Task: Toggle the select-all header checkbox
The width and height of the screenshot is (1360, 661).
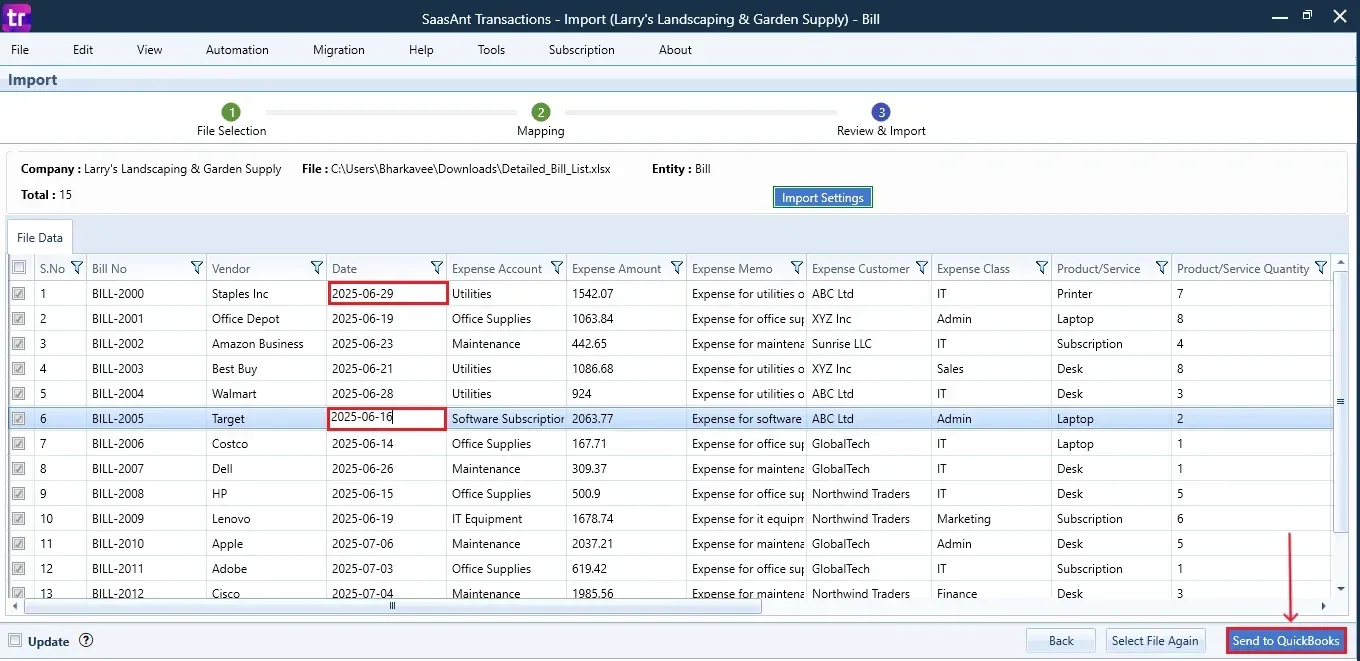Action: point(19,268)
